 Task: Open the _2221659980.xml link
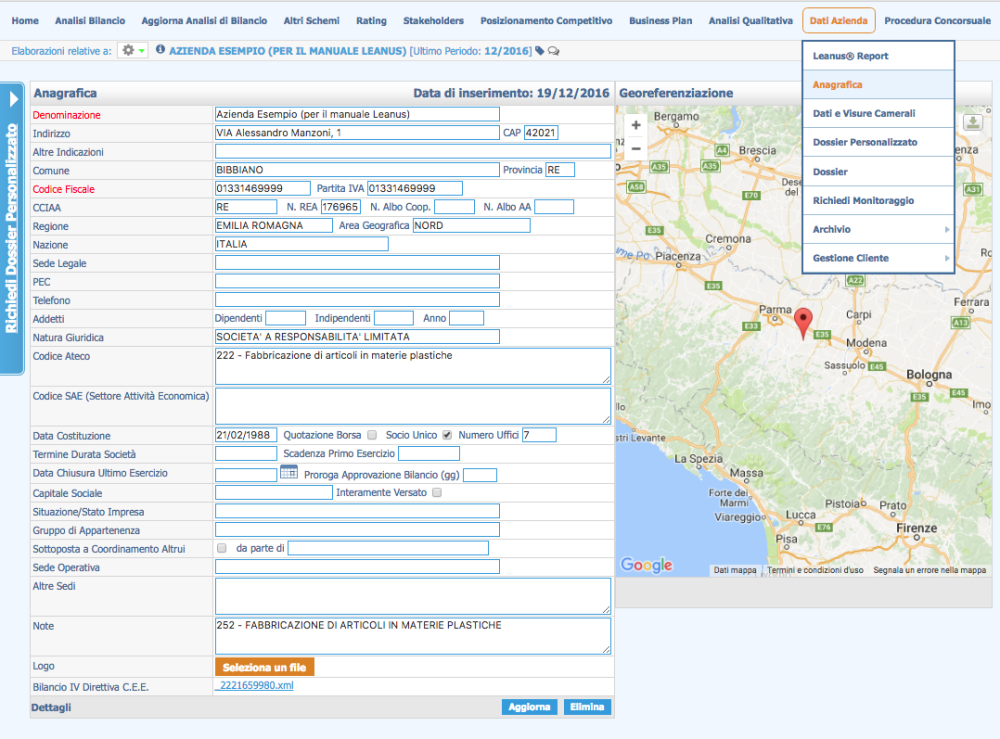(254, 685)
